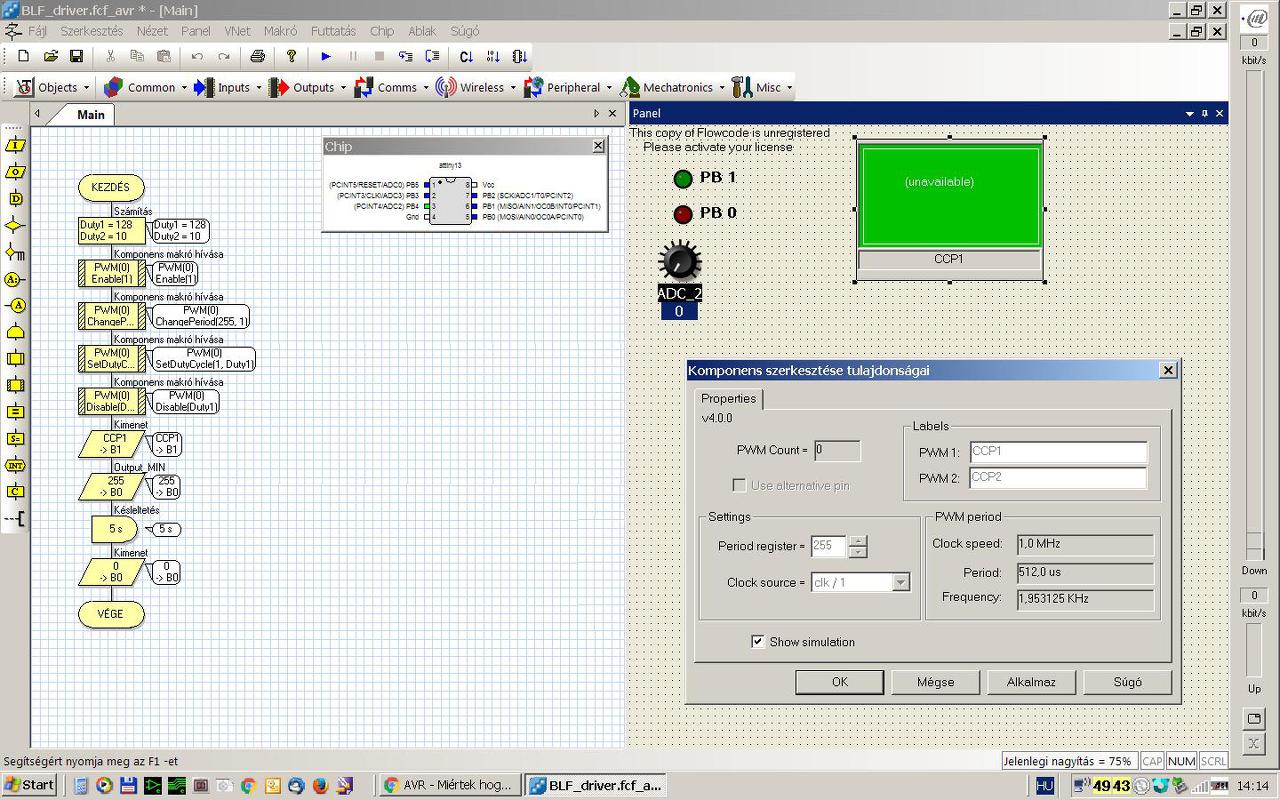Compile the flowchart to HEX
This screenshot has height=800, width=1280.
(x=493, y=57)
